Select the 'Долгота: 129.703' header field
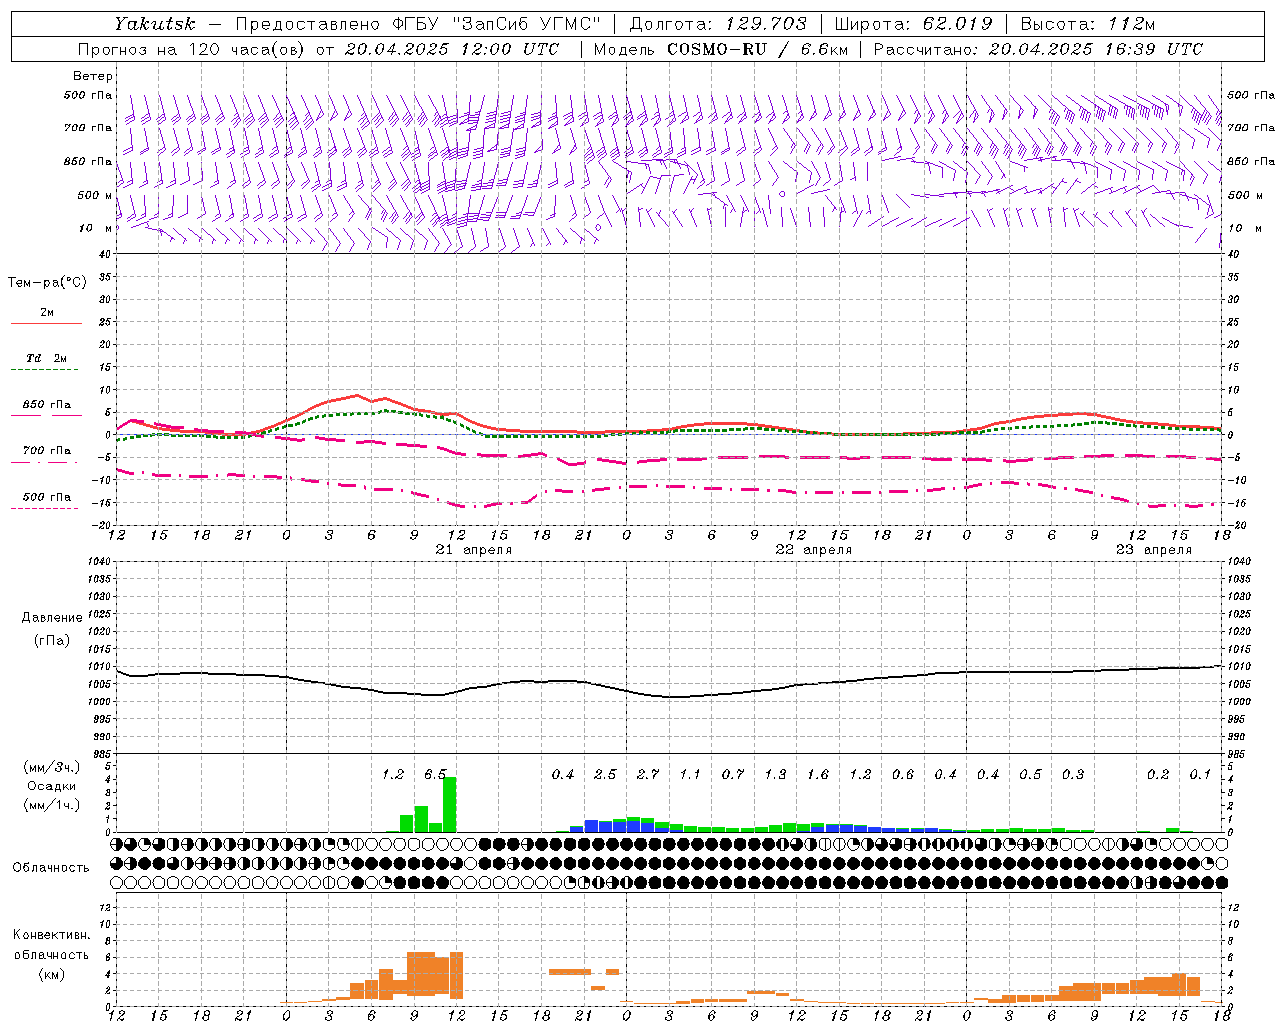This screenshot has height=1024, width=1280. pos(717,24)
